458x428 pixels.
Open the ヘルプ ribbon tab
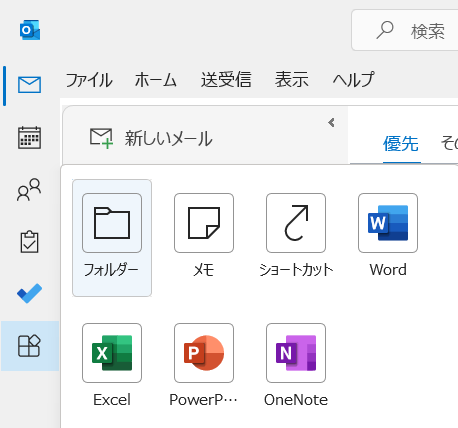click(354, 80)
